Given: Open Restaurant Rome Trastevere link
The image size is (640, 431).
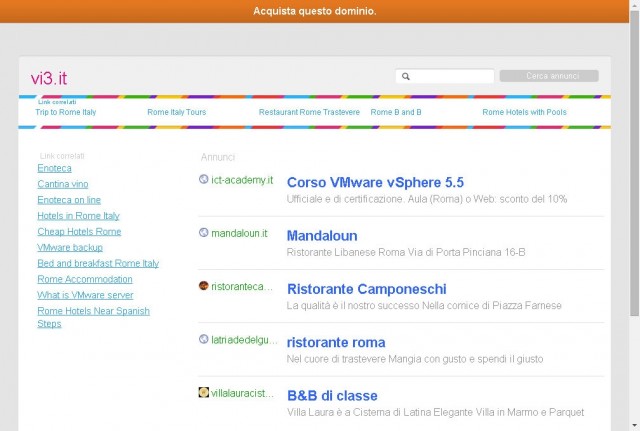Looking at the screenshot, I should pos(309,112).
